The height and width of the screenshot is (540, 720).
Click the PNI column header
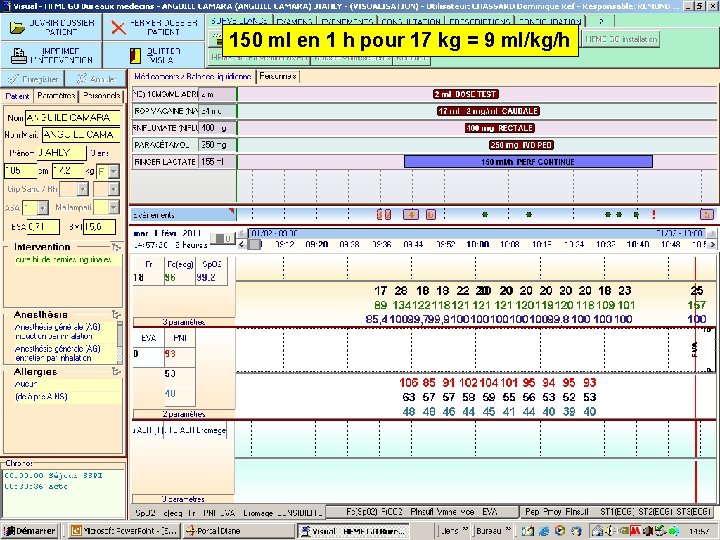(x=180, y=338)
